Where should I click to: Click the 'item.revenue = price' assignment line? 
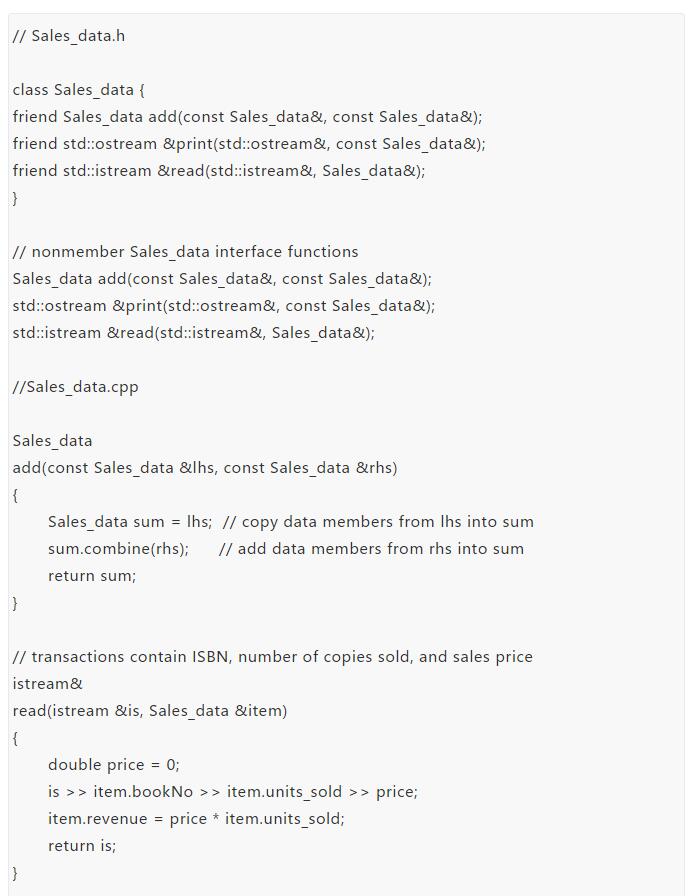[x=197, y=819]
